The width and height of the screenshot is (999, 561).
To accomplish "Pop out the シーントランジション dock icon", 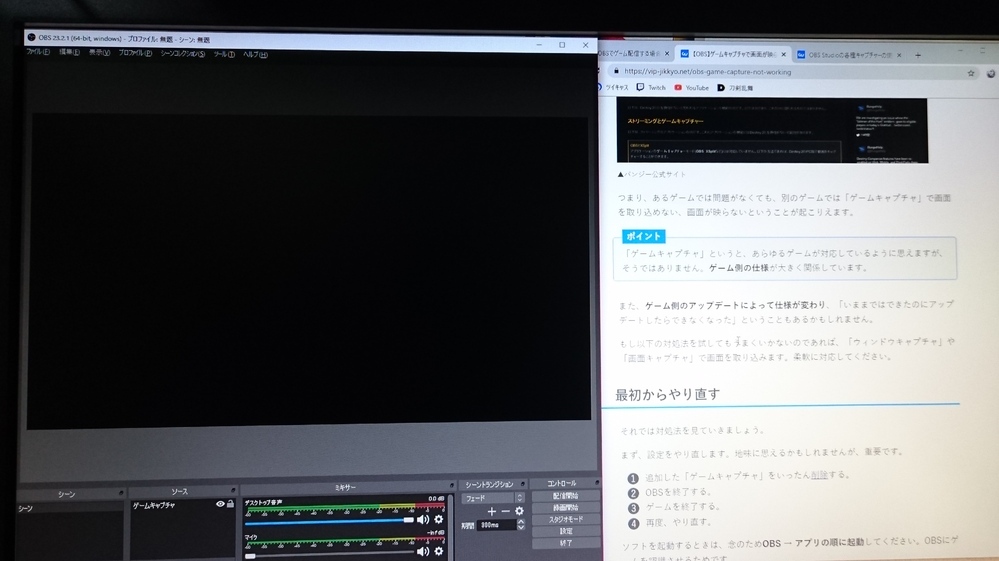I will click(x=522, y=485).
